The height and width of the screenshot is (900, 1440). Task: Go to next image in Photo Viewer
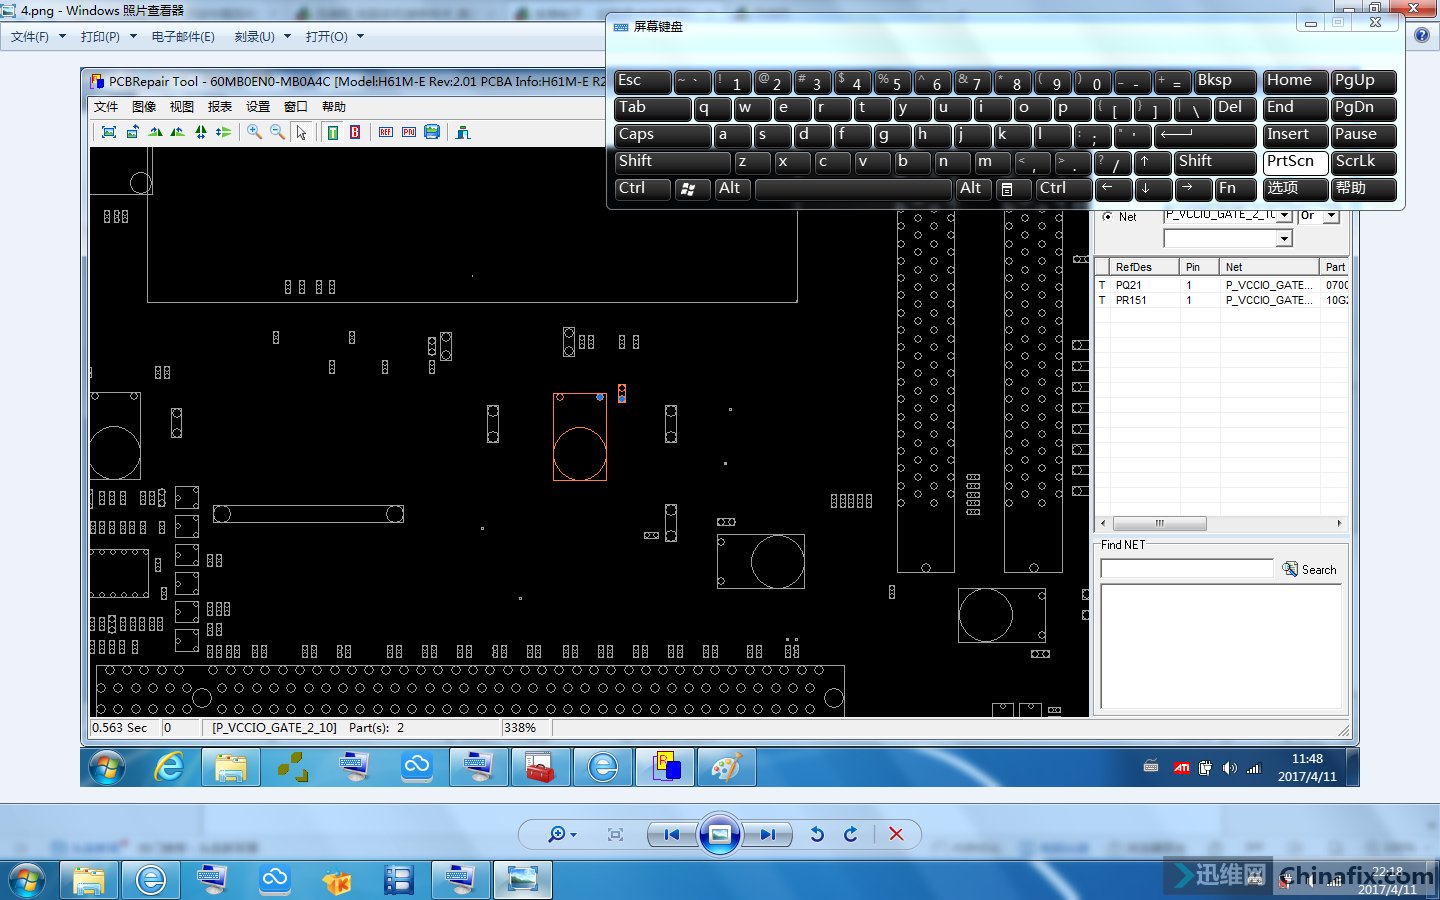(x=767, y=834)
